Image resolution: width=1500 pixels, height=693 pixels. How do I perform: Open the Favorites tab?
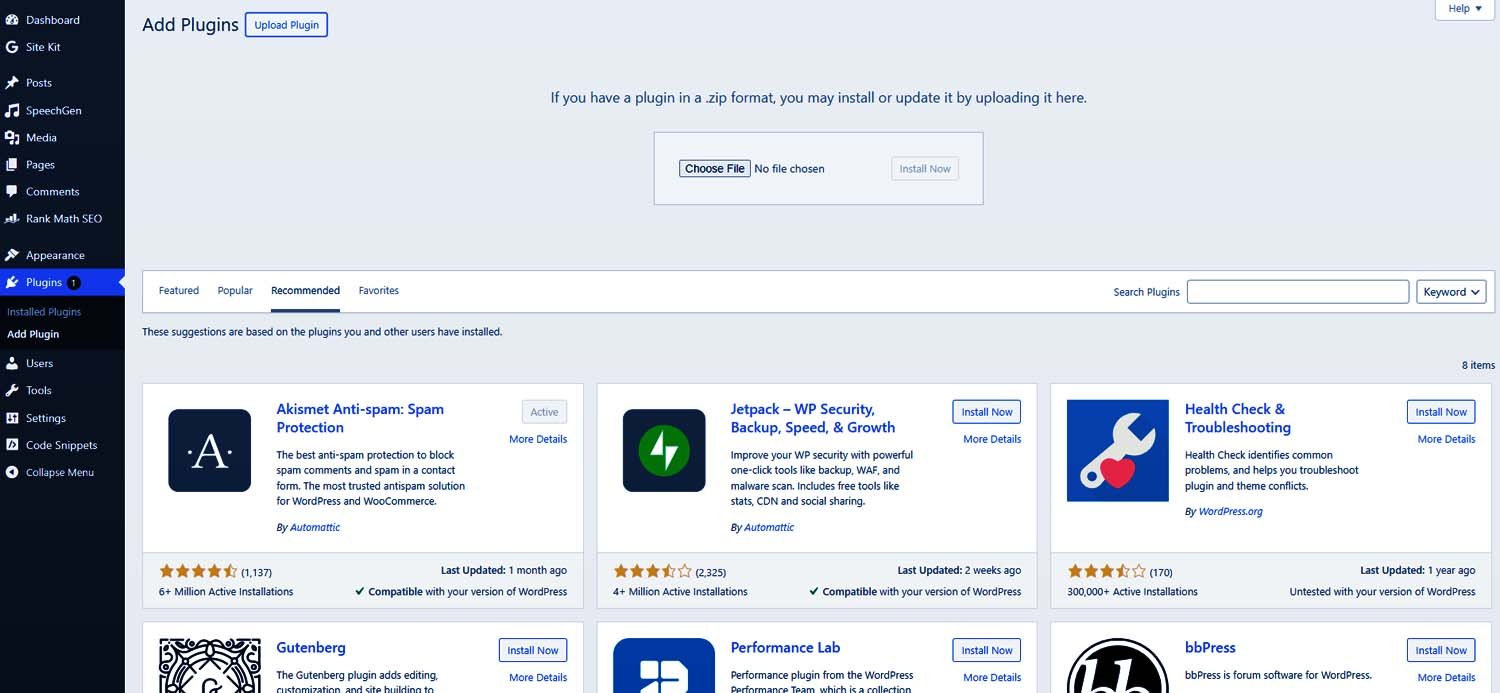coord(378,290)
